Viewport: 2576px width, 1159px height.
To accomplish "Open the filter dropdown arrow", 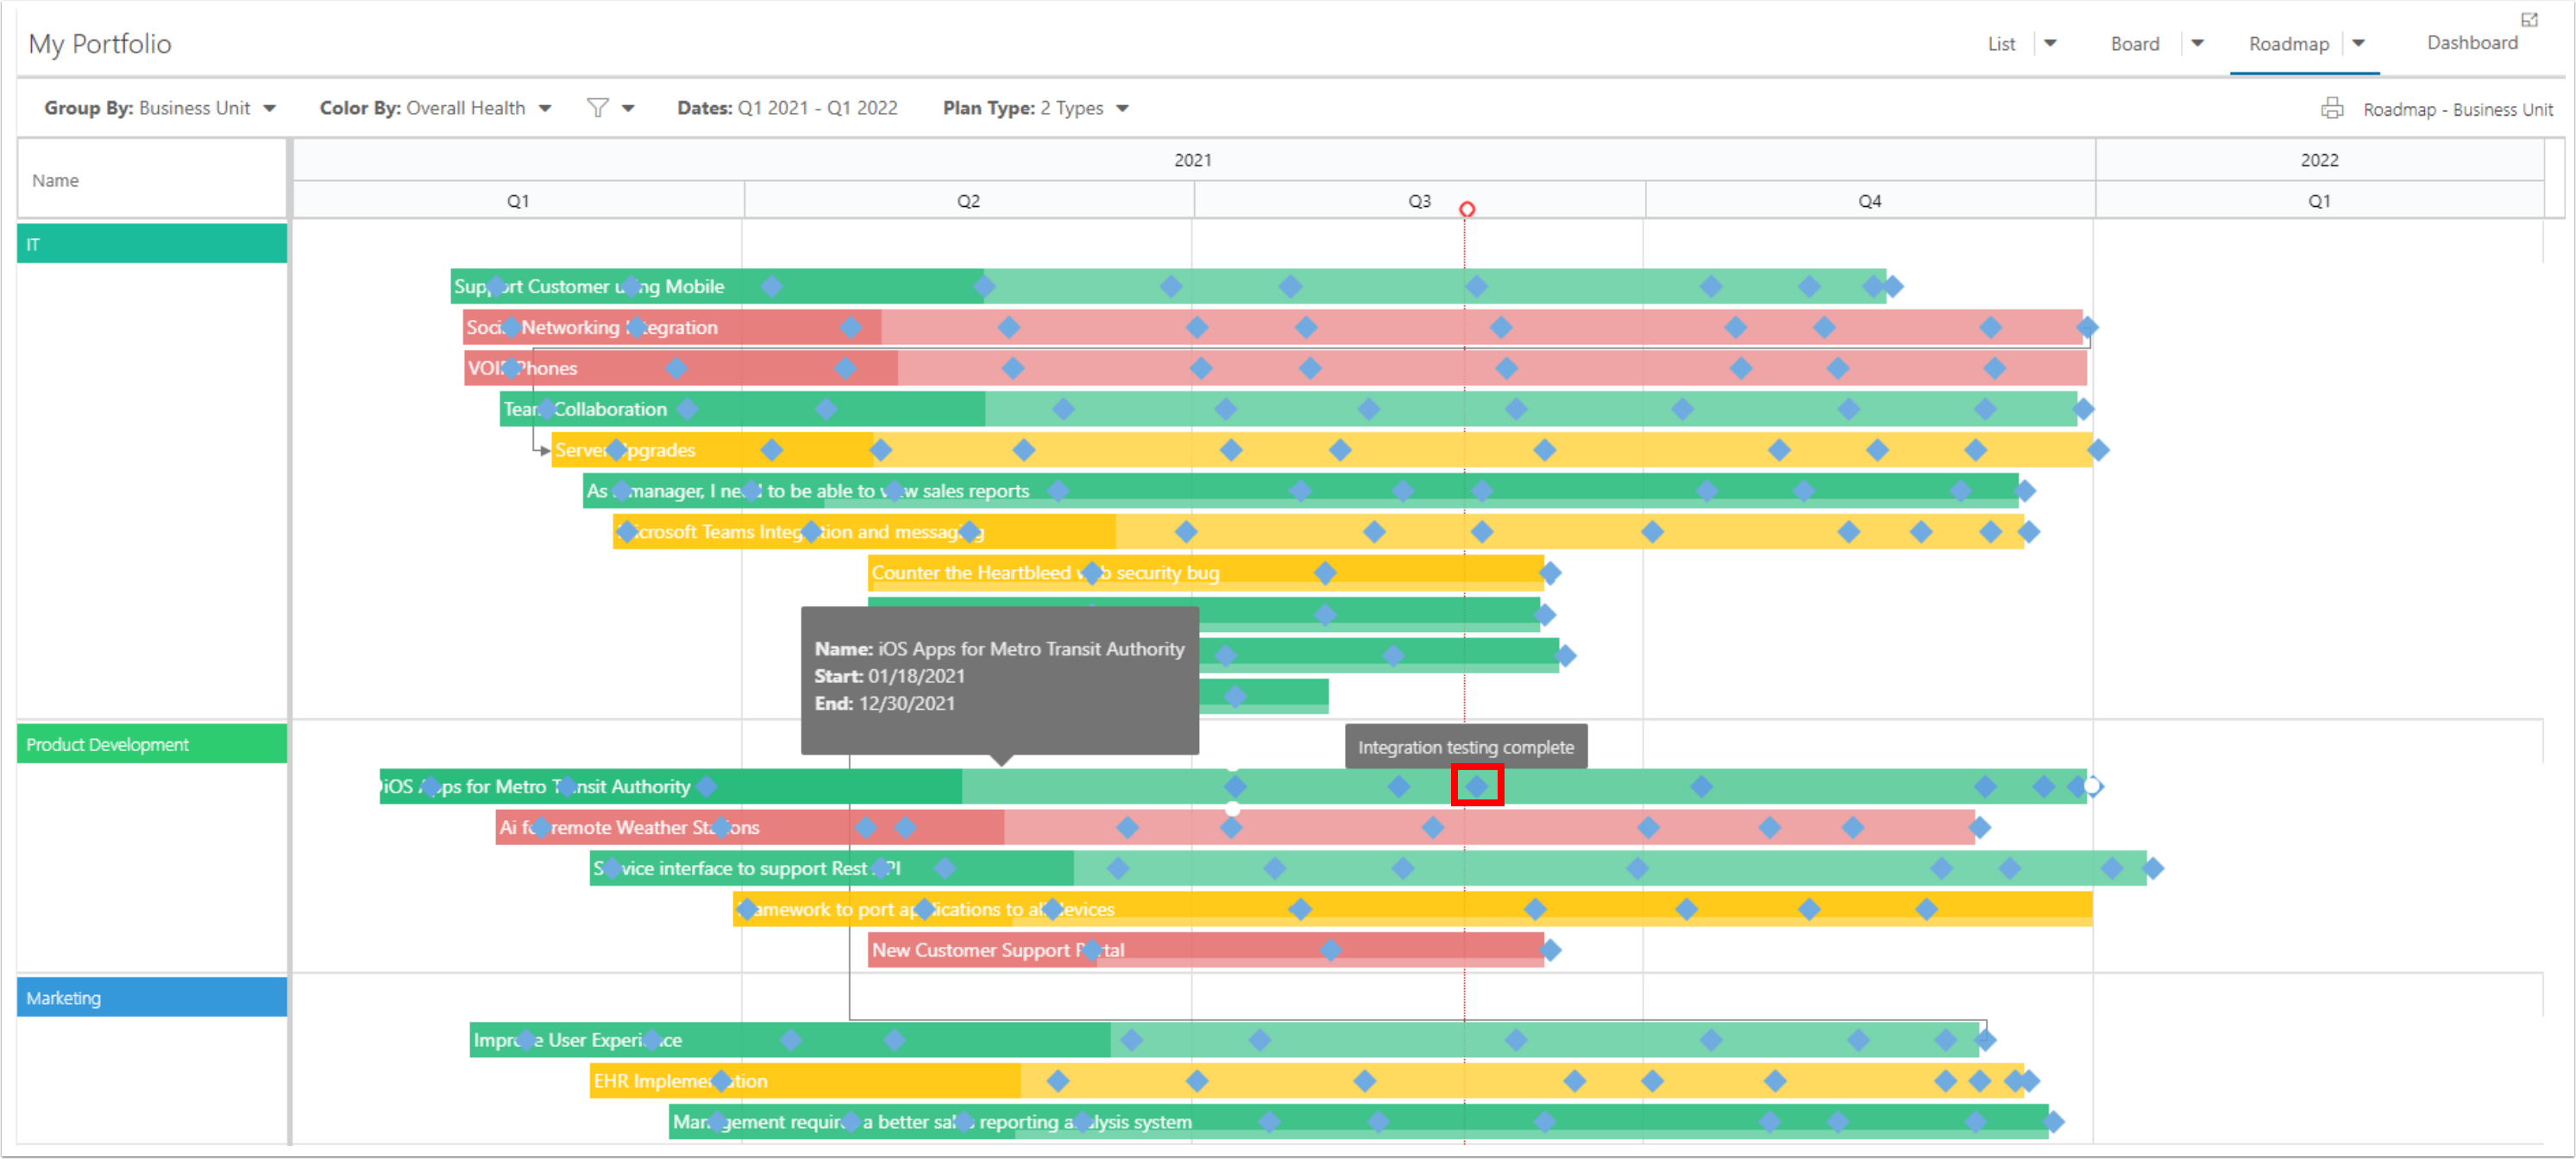I will click(x=628, y=108).
